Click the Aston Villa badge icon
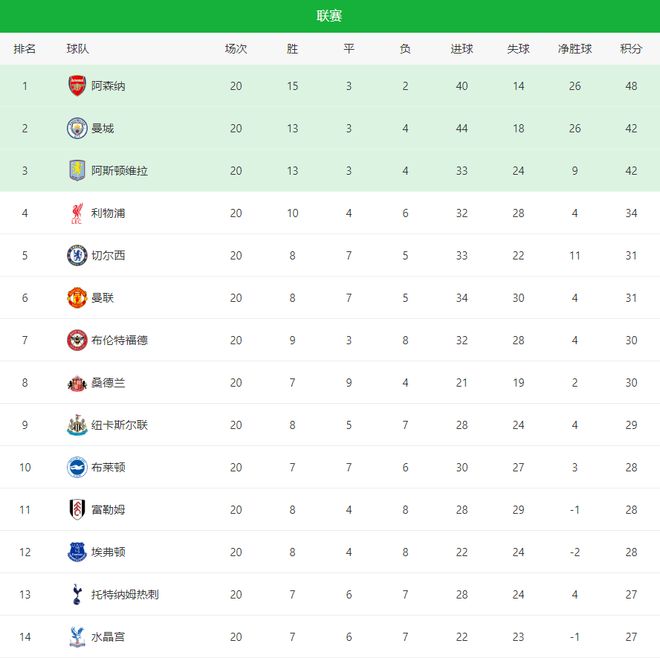The width and height of the screenshot is (660, 658). [x=77, y=170]
